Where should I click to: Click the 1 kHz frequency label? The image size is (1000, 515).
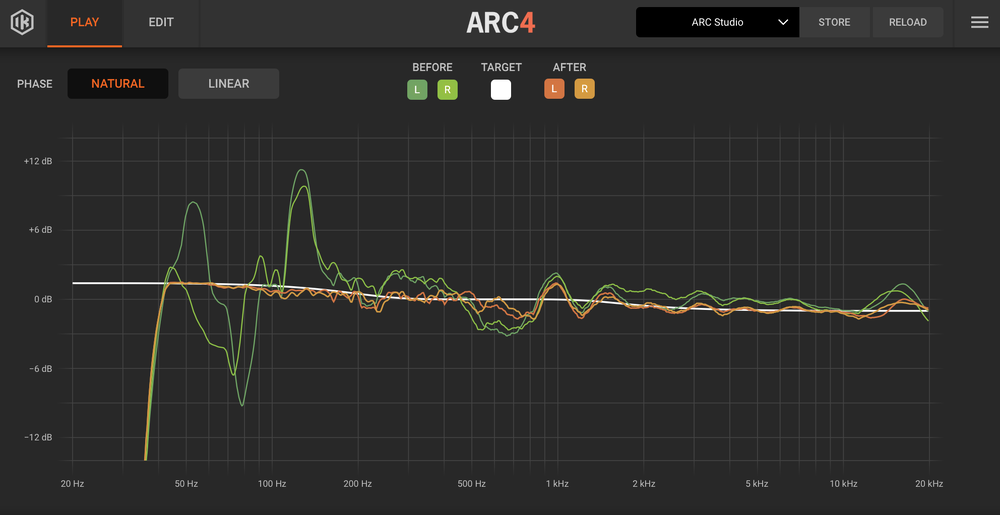[557, 484]
